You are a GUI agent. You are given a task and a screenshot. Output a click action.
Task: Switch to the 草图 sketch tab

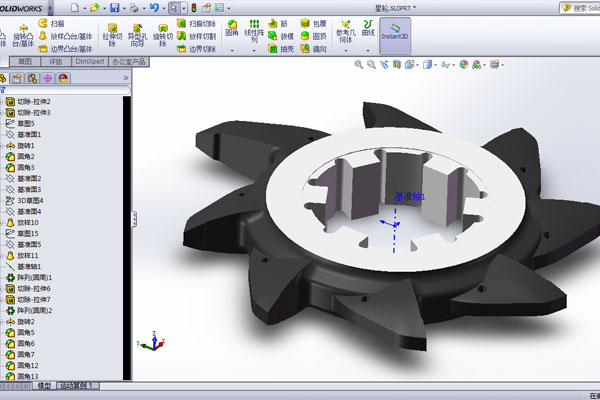[24, 61]
